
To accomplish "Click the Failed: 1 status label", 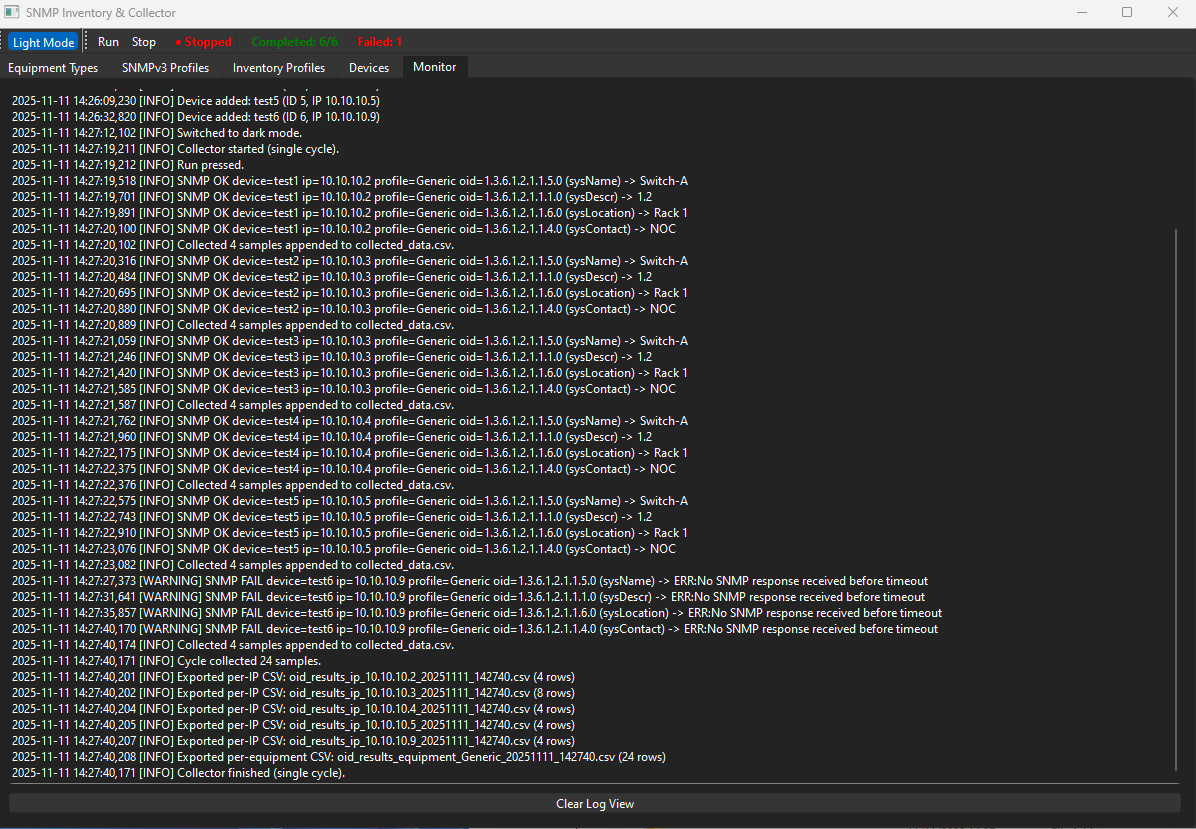I will point(379,42).
